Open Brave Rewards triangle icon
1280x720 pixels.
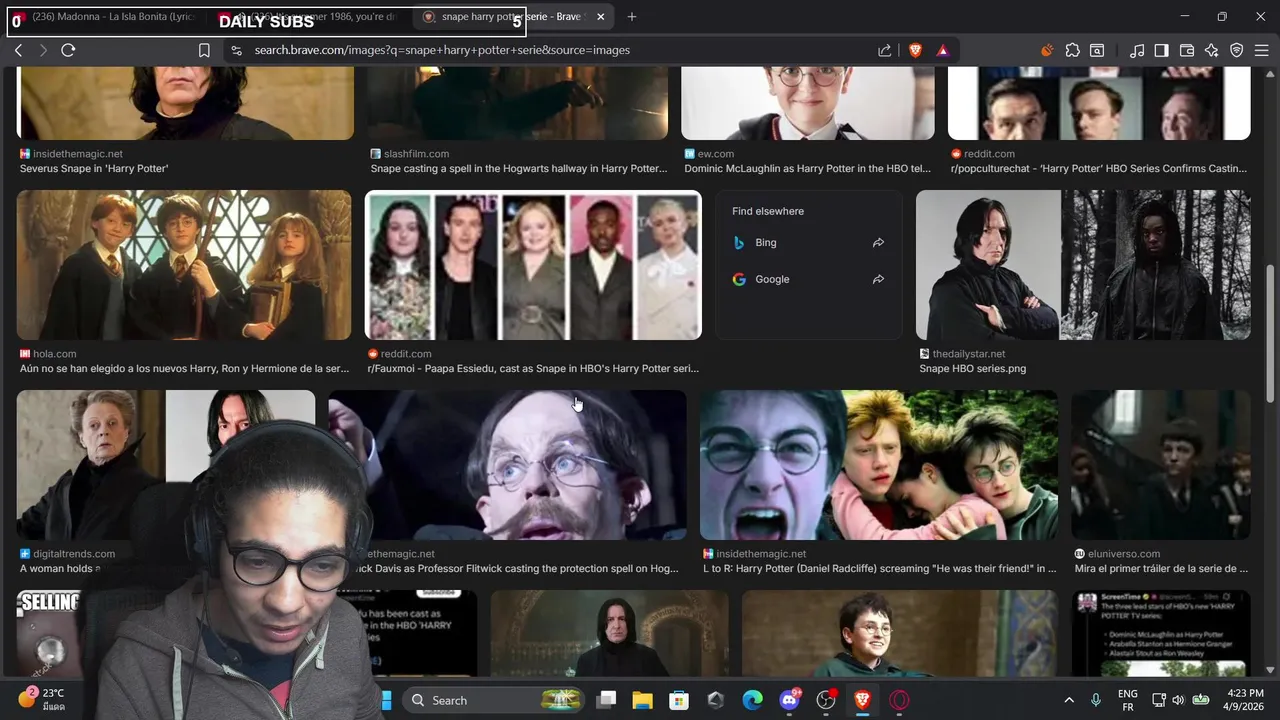[x=942, y=50]
